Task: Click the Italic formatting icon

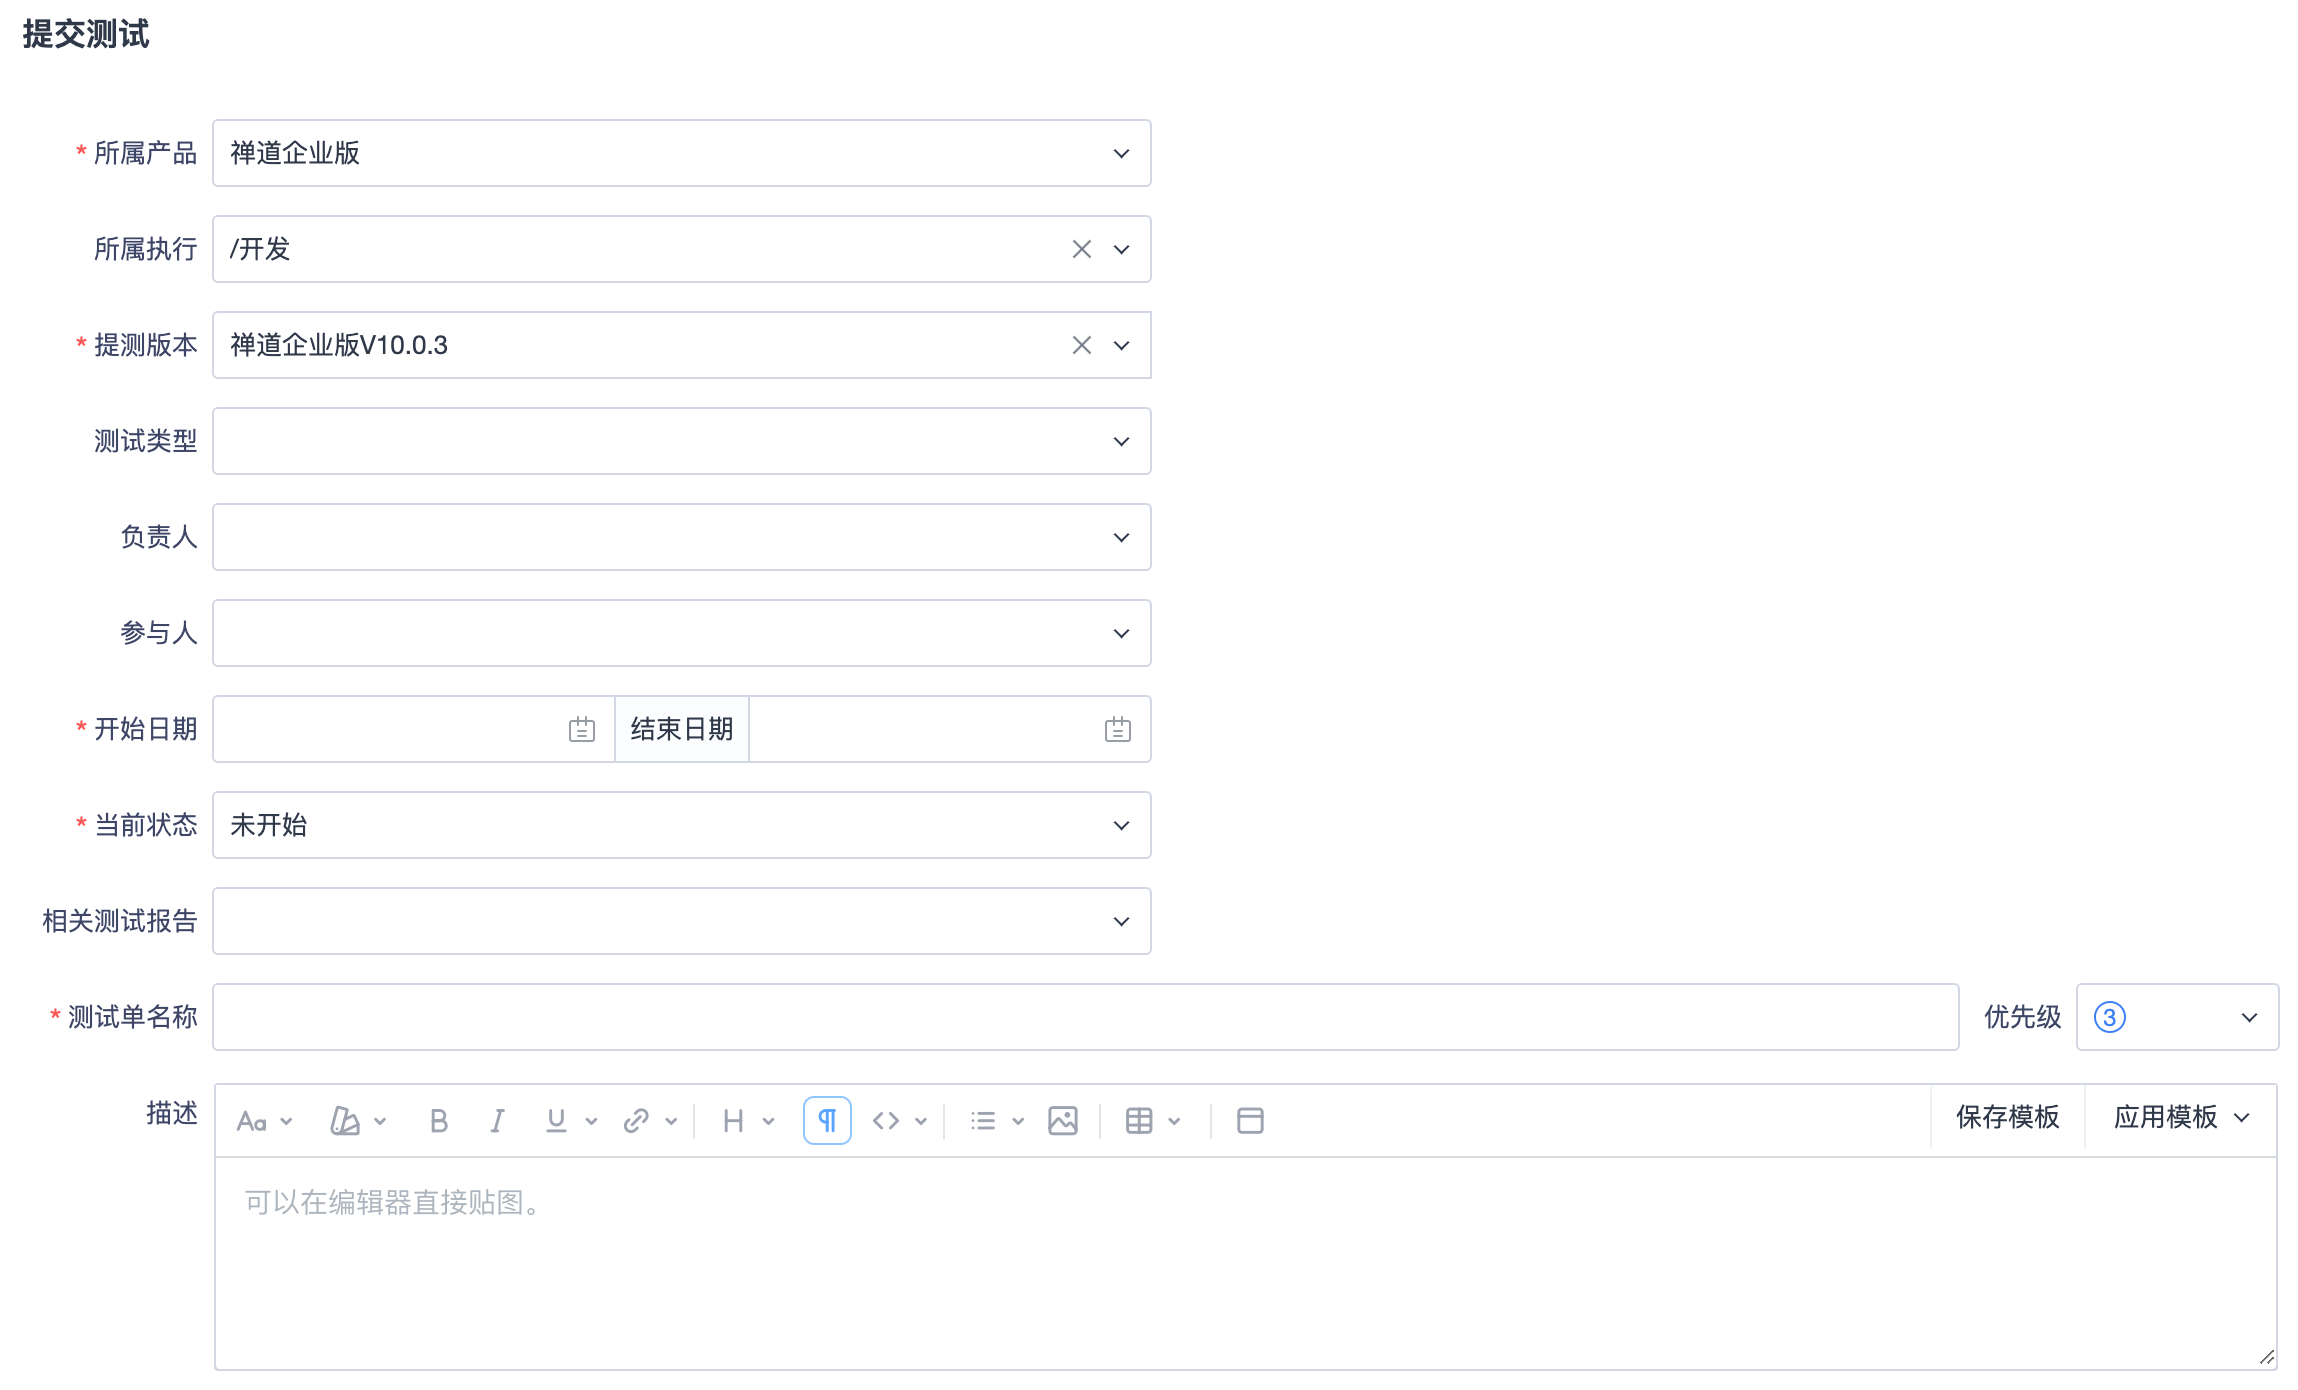Action: [497, 1121]
